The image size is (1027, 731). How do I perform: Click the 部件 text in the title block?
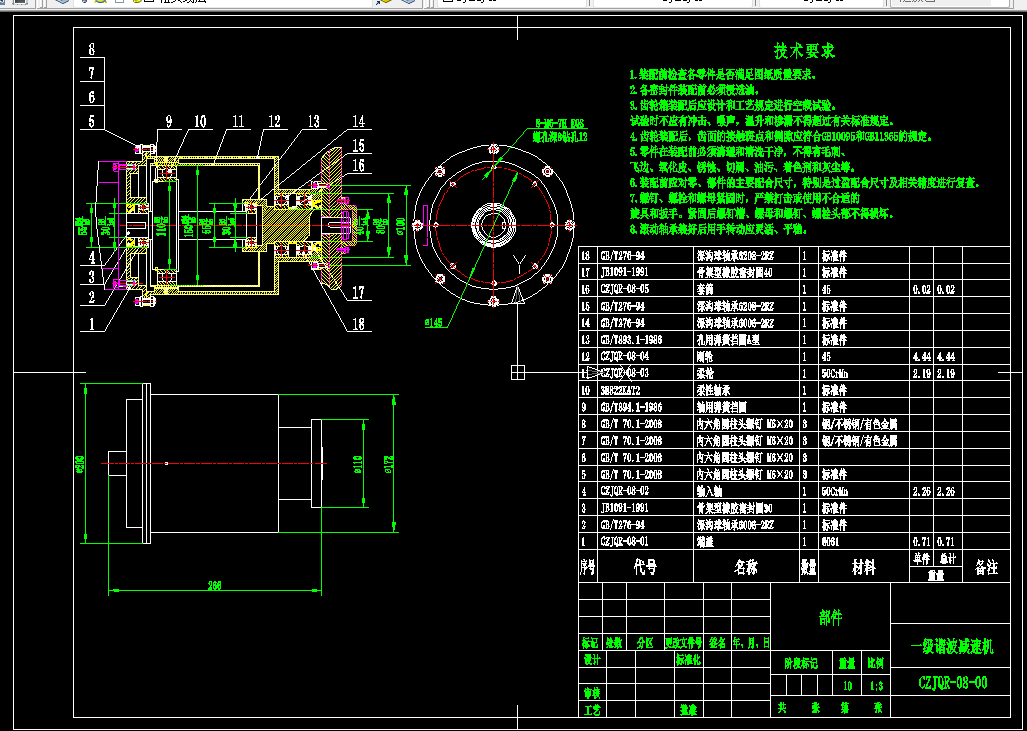831,617
